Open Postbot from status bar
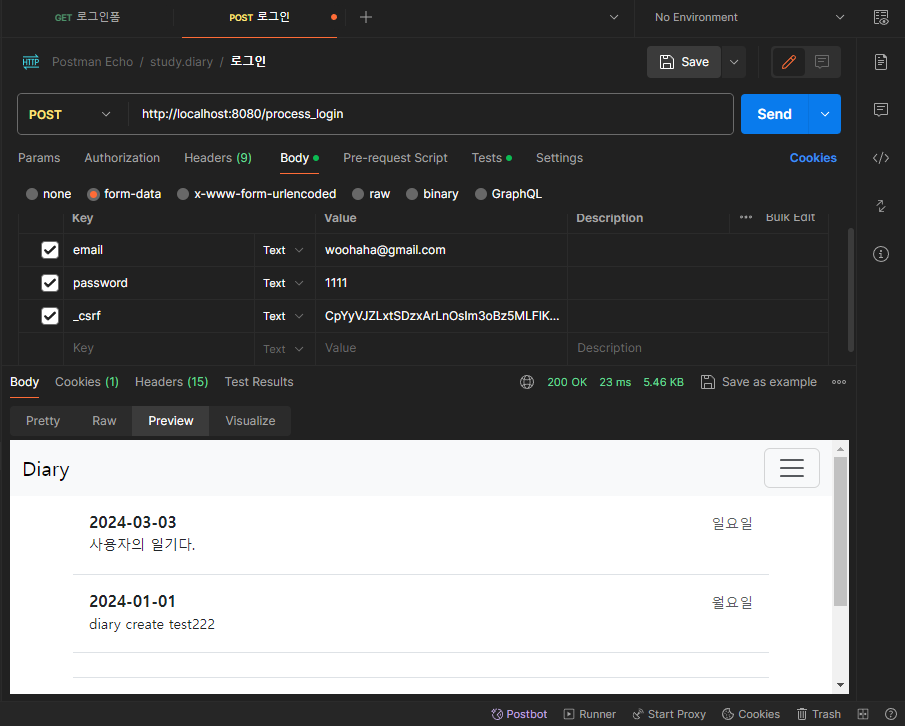The width and height of the screenshot is (905, 726). tap(519, 714)
